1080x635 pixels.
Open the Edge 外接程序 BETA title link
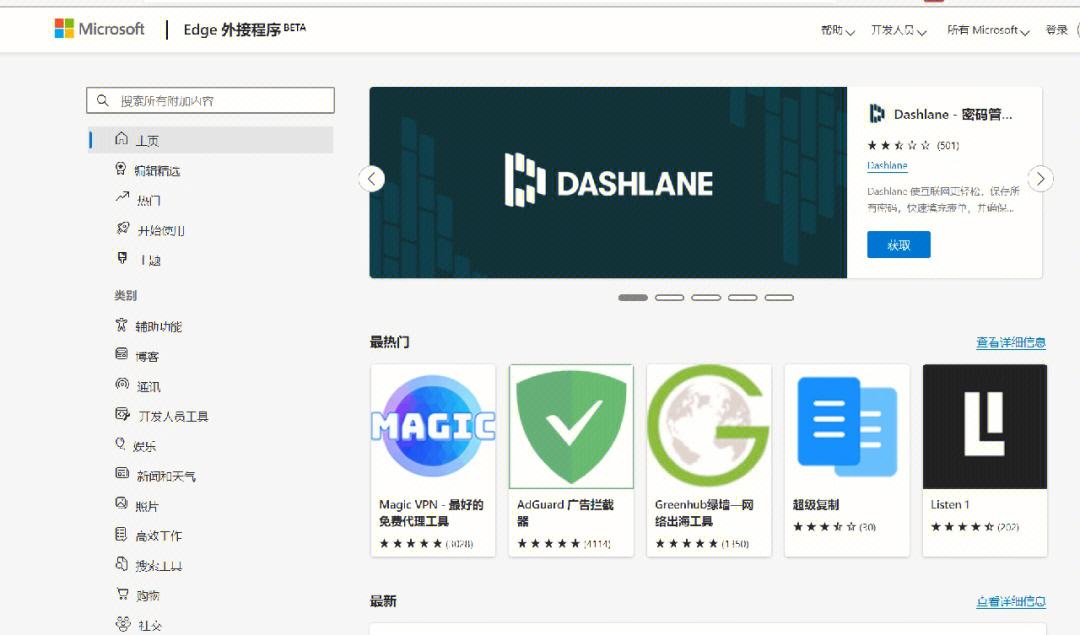pyautogui.click(x=245, y=29)
